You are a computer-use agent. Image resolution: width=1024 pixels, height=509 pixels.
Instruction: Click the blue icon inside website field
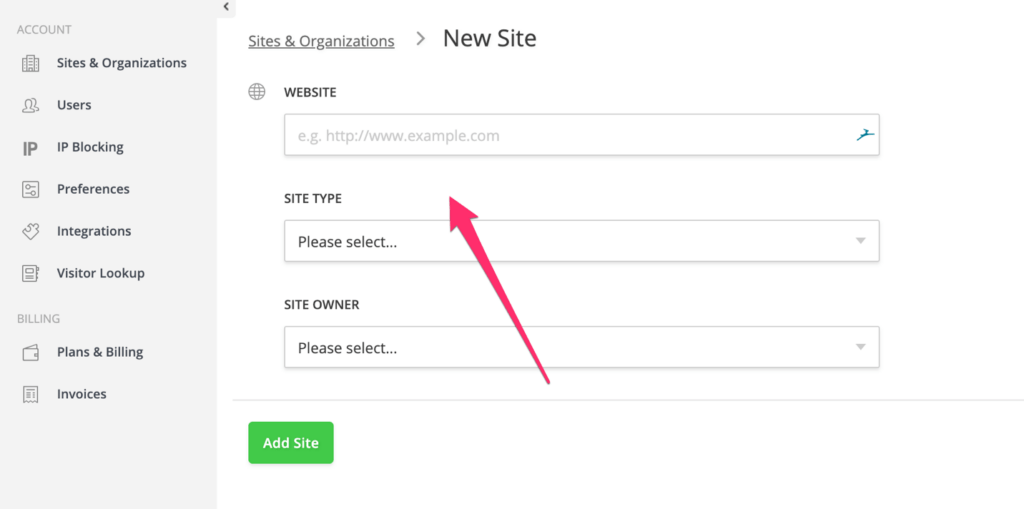click(865, 135)
